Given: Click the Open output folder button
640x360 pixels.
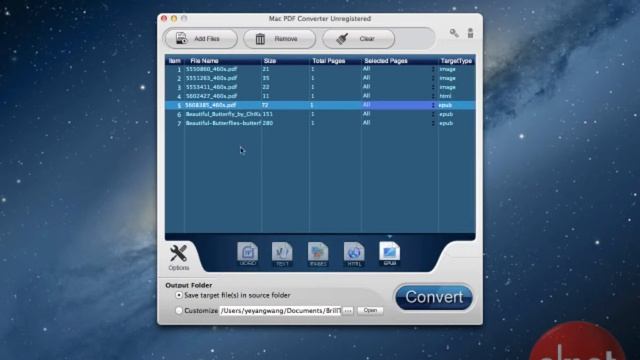Looking at the screenshot, I should tap(370, 311).
